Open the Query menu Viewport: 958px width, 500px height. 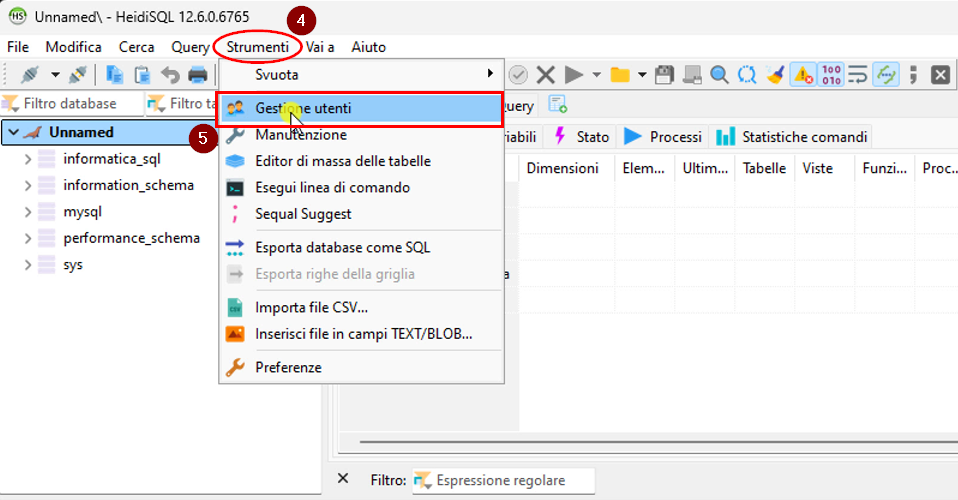pyautogui.click(x=190, y=47)
